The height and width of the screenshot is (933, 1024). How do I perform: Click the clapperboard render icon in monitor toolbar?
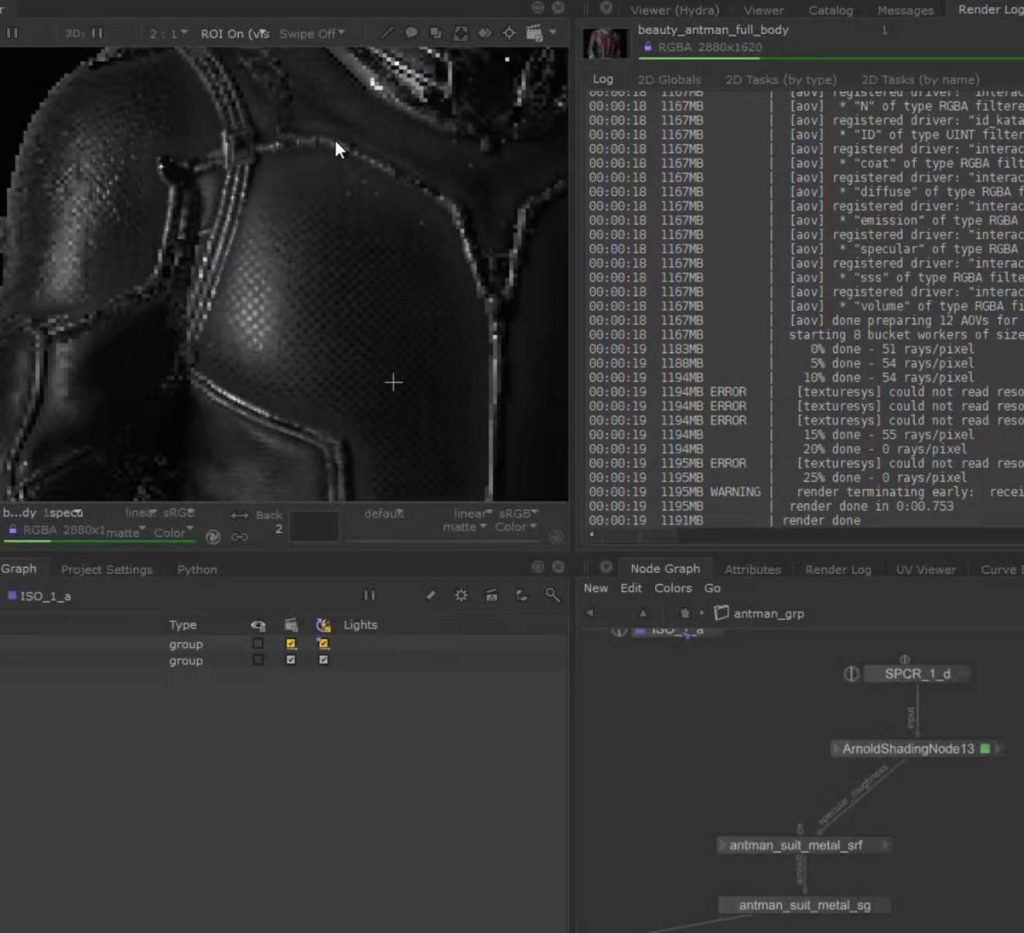click(x=534, y=33)
